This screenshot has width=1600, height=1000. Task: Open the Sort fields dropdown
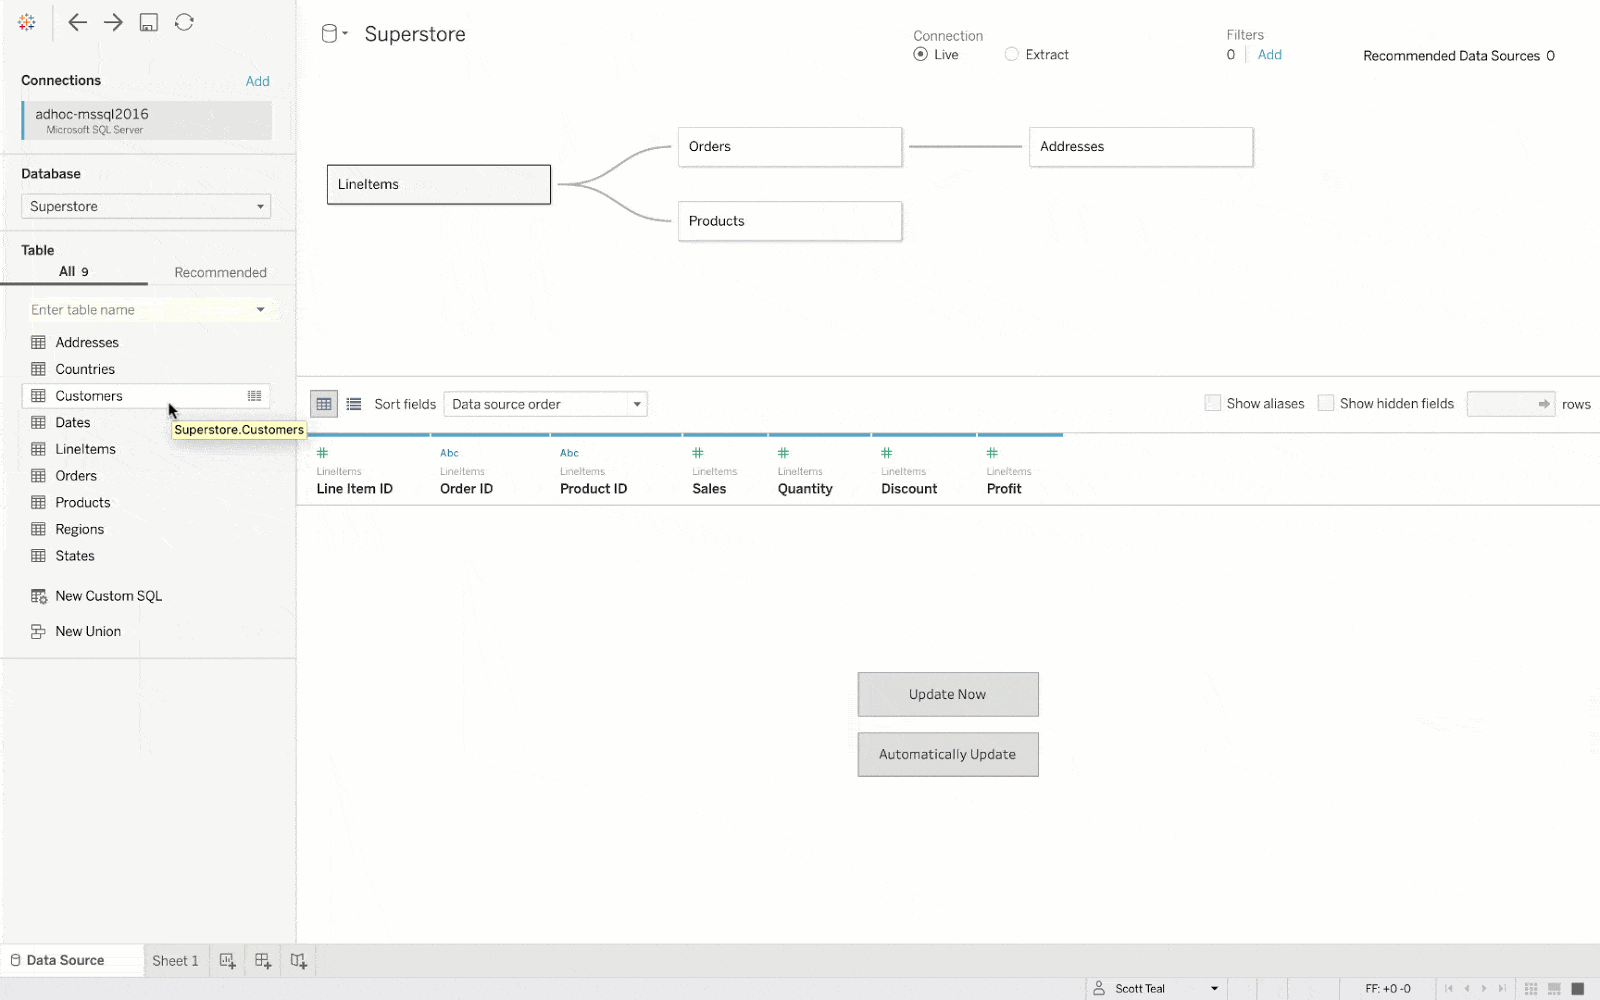545,405
